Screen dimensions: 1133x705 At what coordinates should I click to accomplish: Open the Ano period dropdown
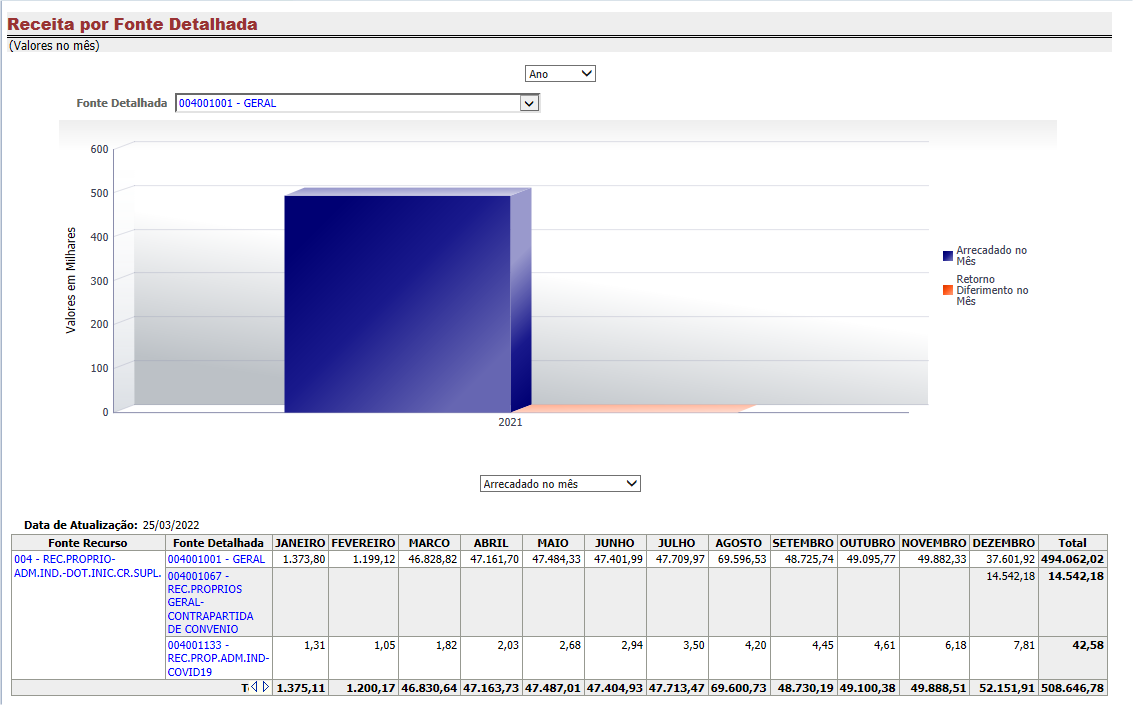560,74
